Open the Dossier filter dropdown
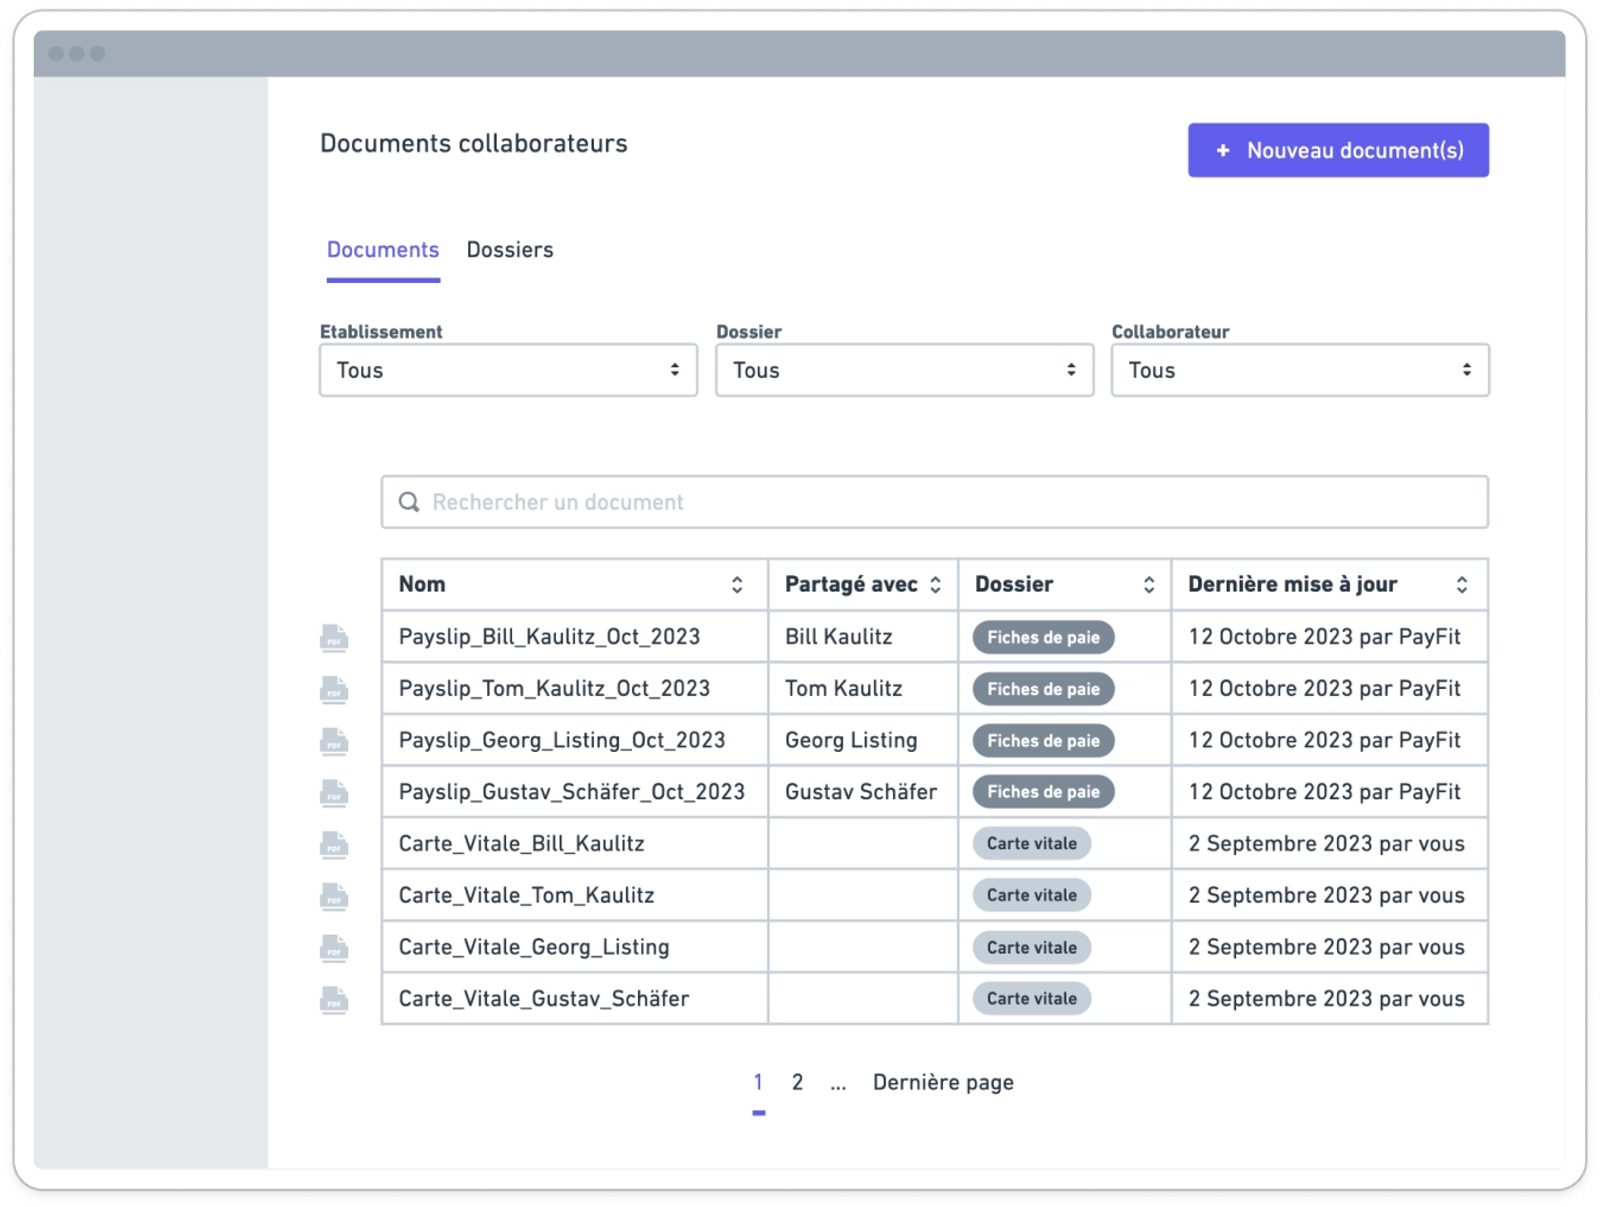Screen dimensions: 1600x1207 (x=904, y=370)
